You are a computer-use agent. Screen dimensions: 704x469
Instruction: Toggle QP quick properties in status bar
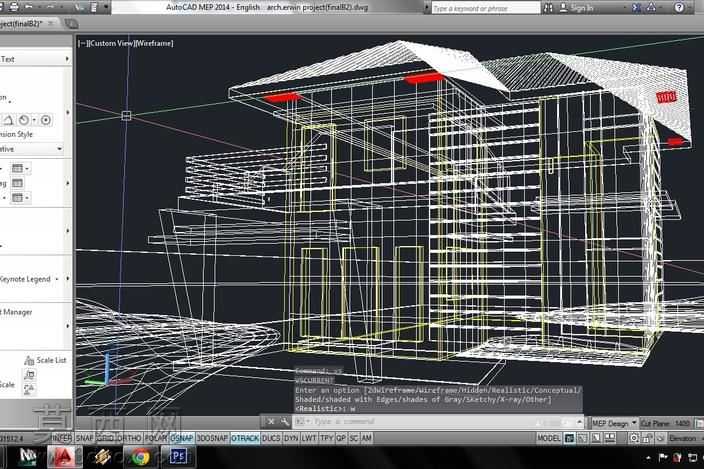tap(341, 438)
